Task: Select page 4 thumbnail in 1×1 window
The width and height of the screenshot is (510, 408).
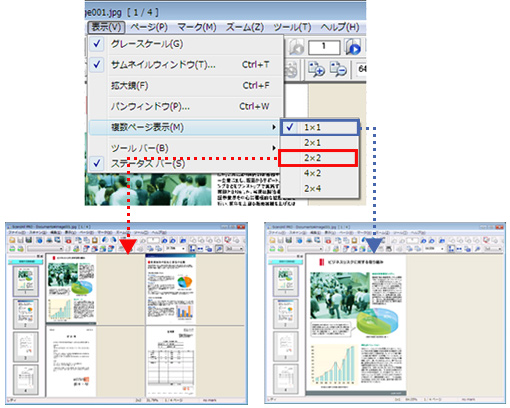Action: pos(286,379)
